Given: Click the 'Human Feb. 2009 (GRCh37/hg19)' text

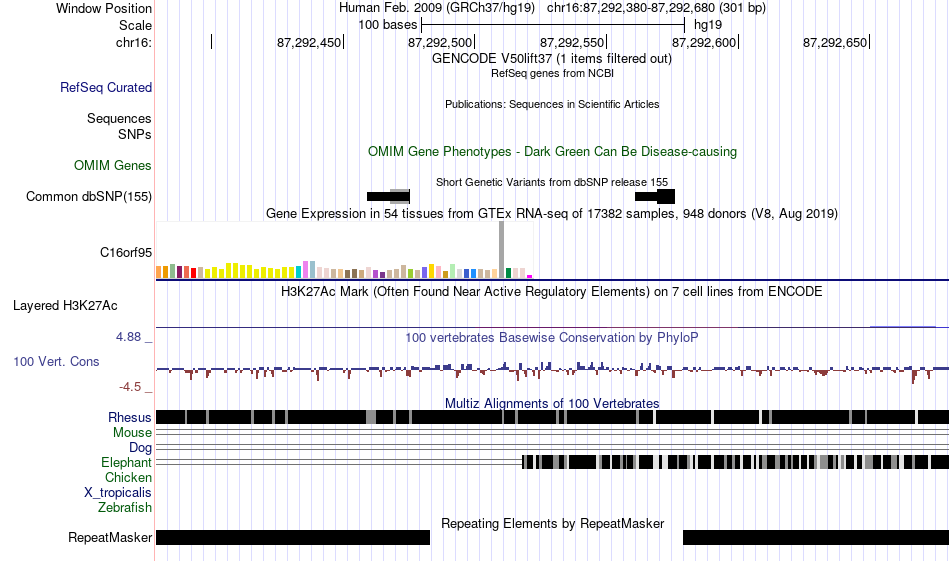Looking at the screenshot, I should [437, 8].
